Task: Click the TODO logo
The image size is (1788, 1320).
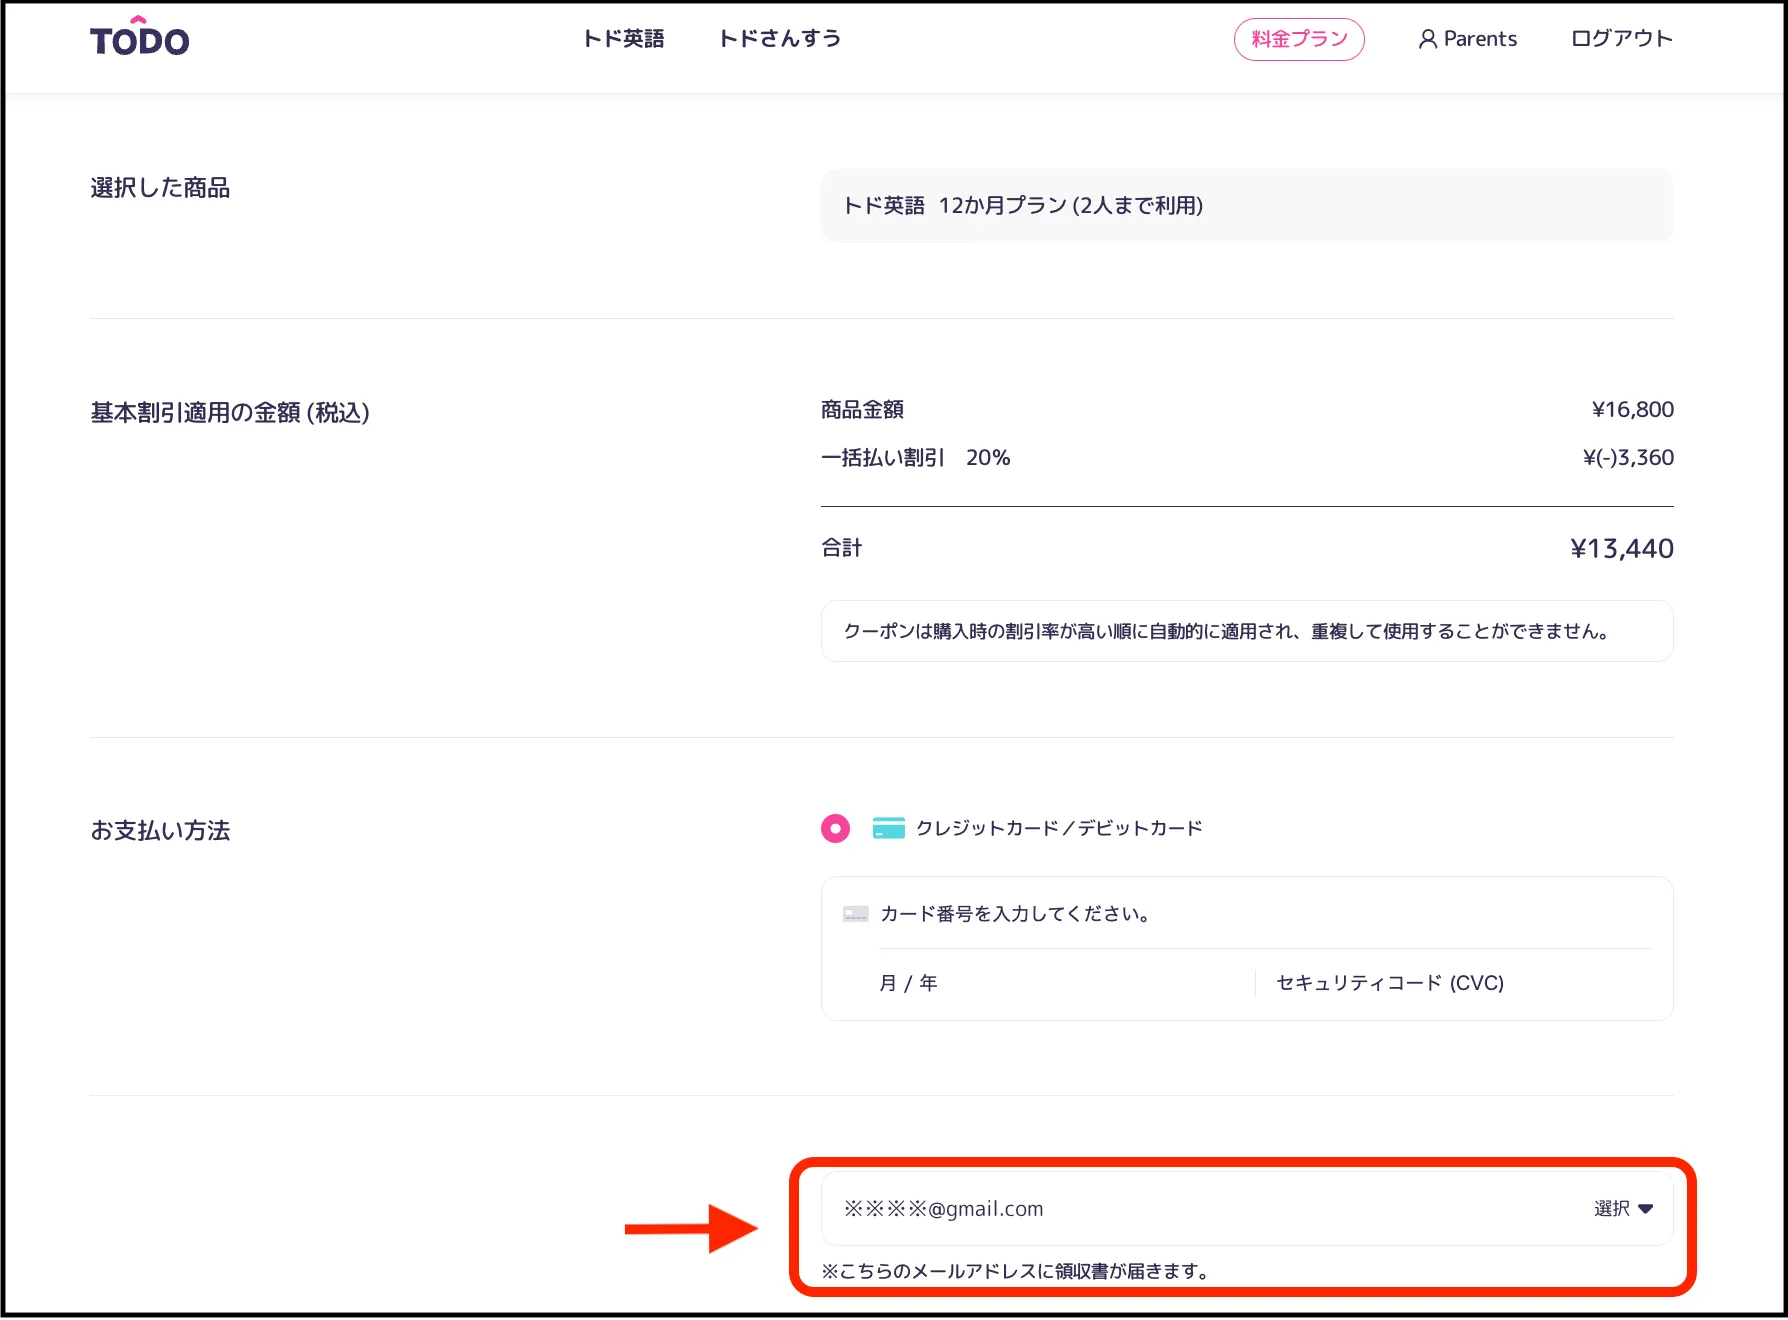Action: [139, 37]
